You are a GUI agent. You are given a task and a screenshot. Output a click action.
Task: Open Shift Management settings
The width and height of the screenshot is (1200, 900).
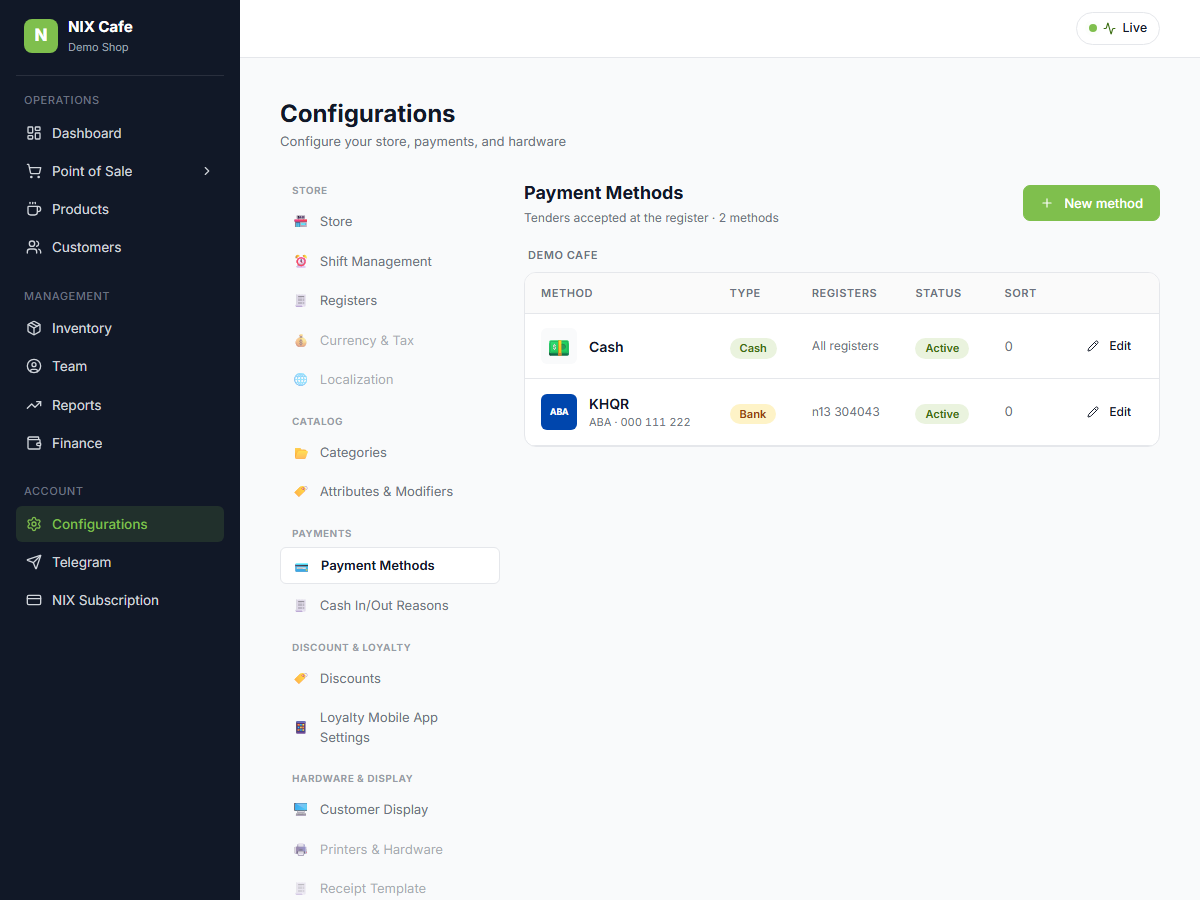click(x=390, y=261)
